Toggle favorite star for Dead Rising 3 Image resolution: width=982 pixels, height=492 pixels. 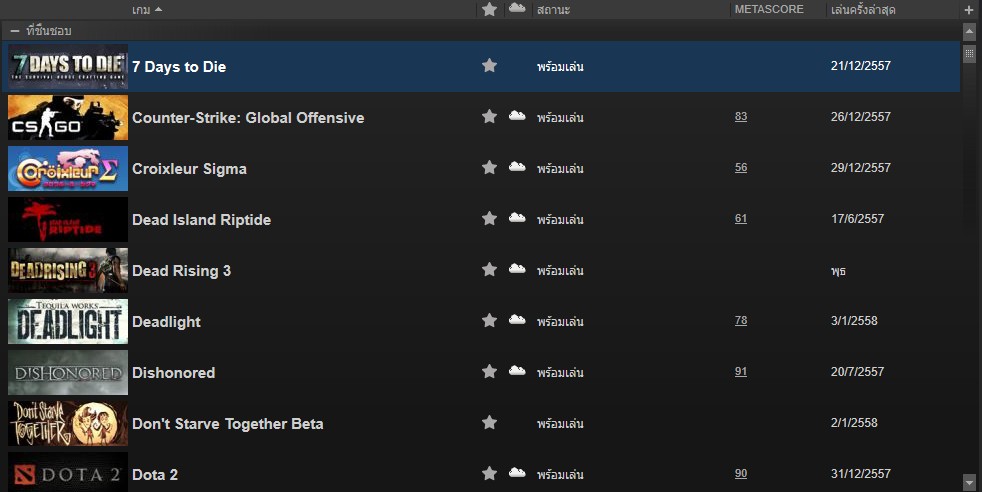[x=489, y=270]
